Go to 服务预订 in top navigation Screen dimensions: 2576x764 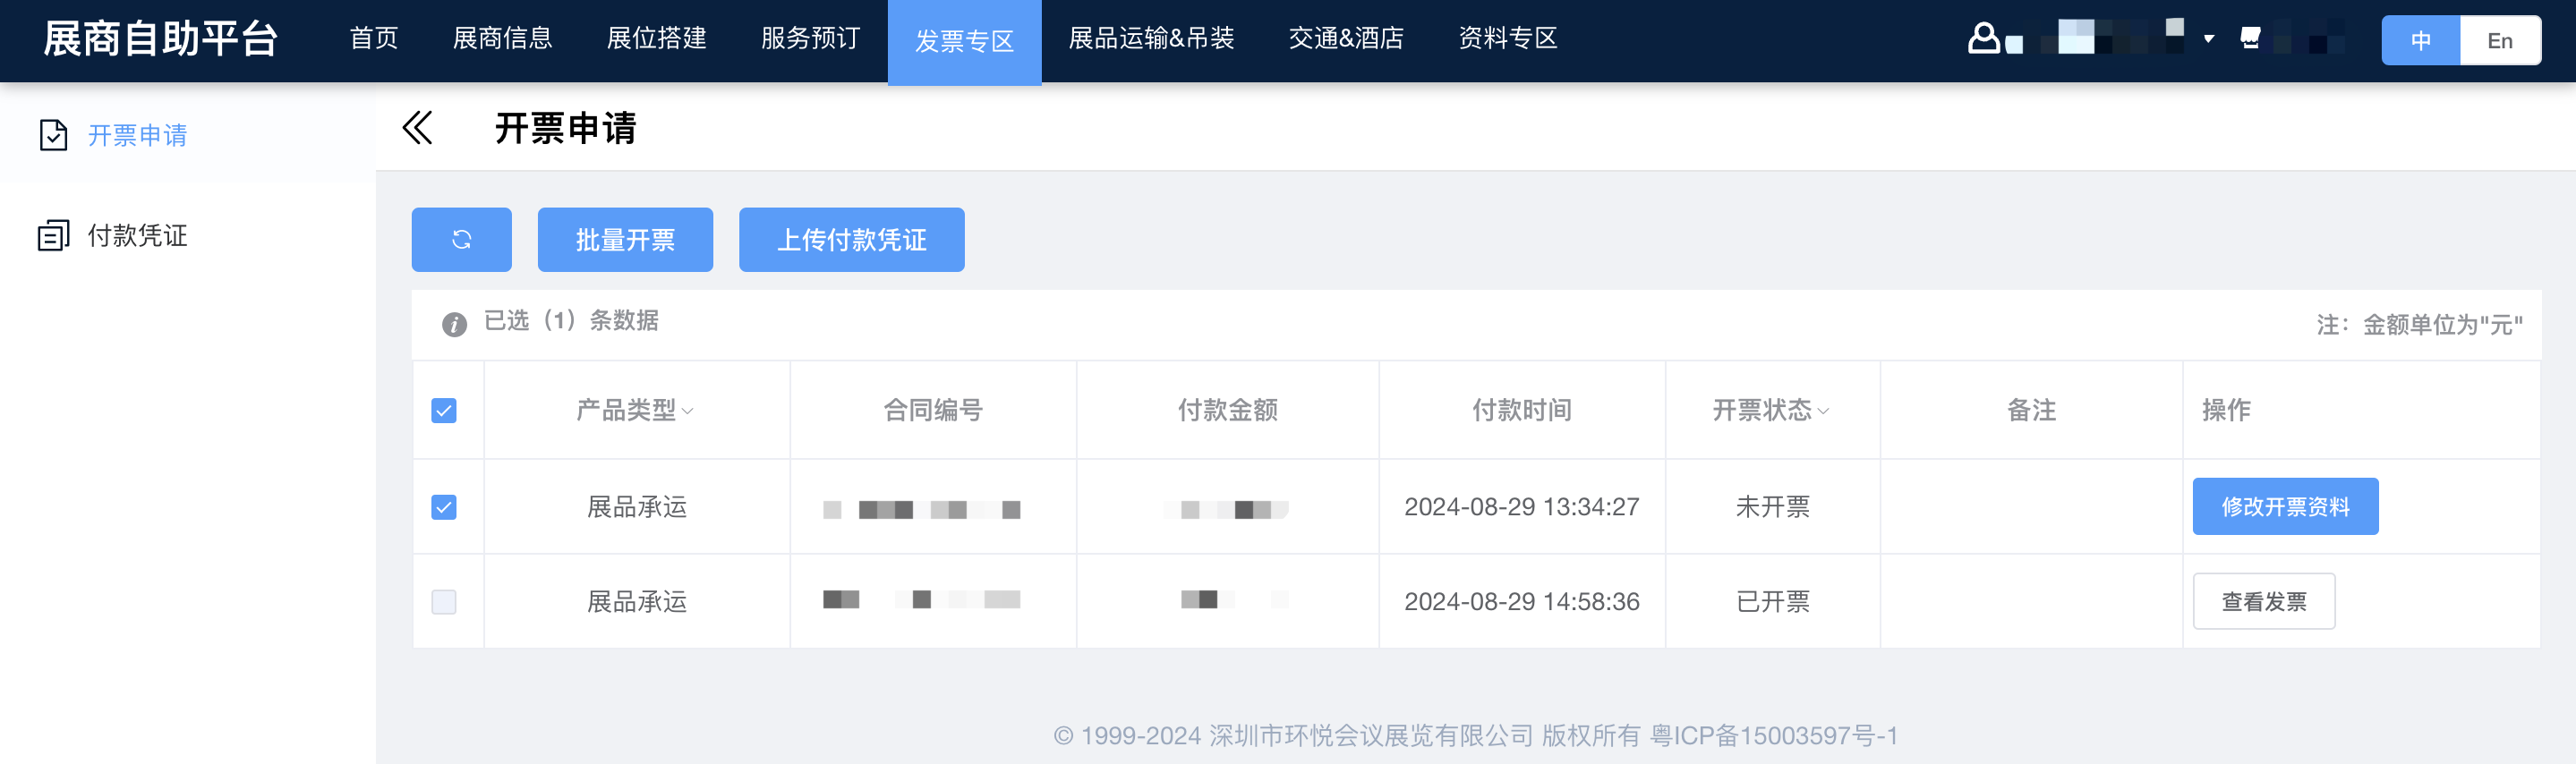coord(810,39)
